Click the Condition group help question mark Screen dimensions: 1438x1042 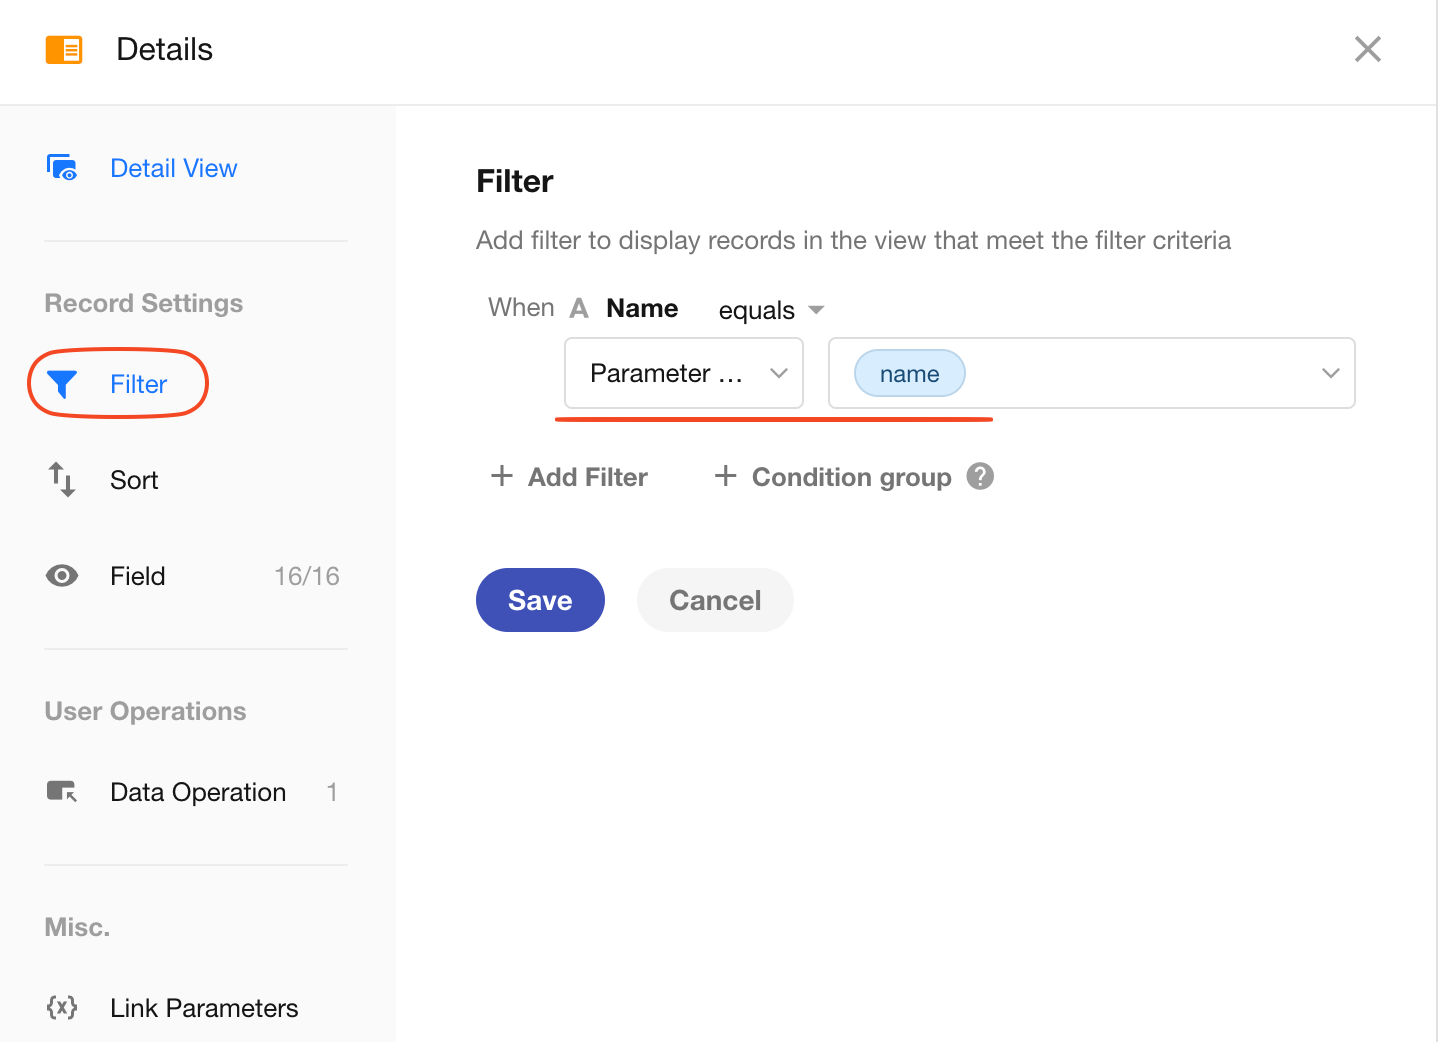click(980, 476)
